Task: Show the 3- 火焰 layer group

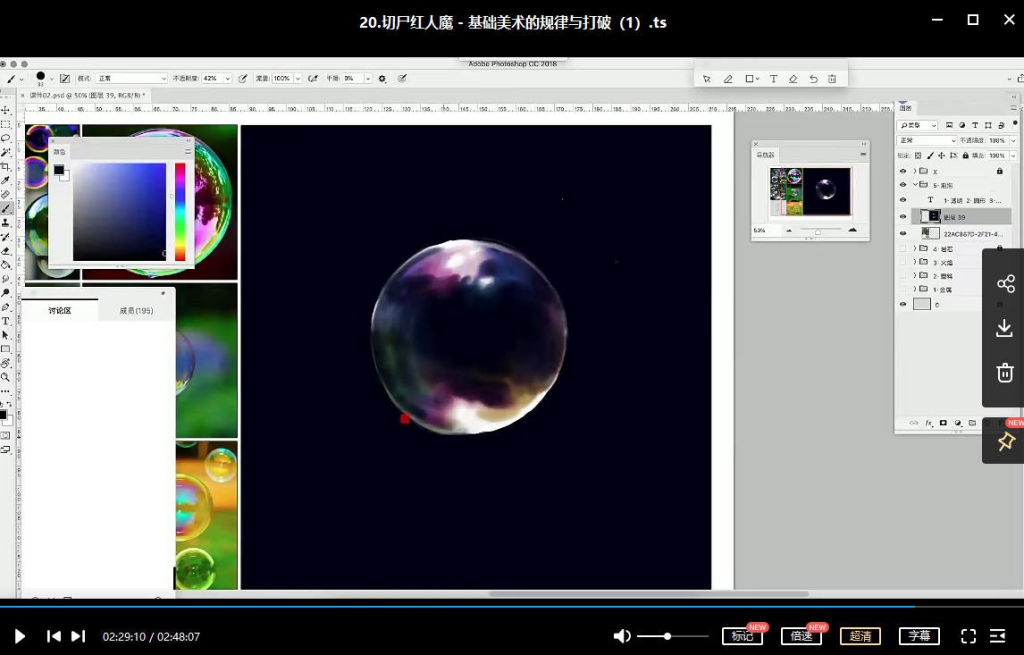Action: point(903,262)
